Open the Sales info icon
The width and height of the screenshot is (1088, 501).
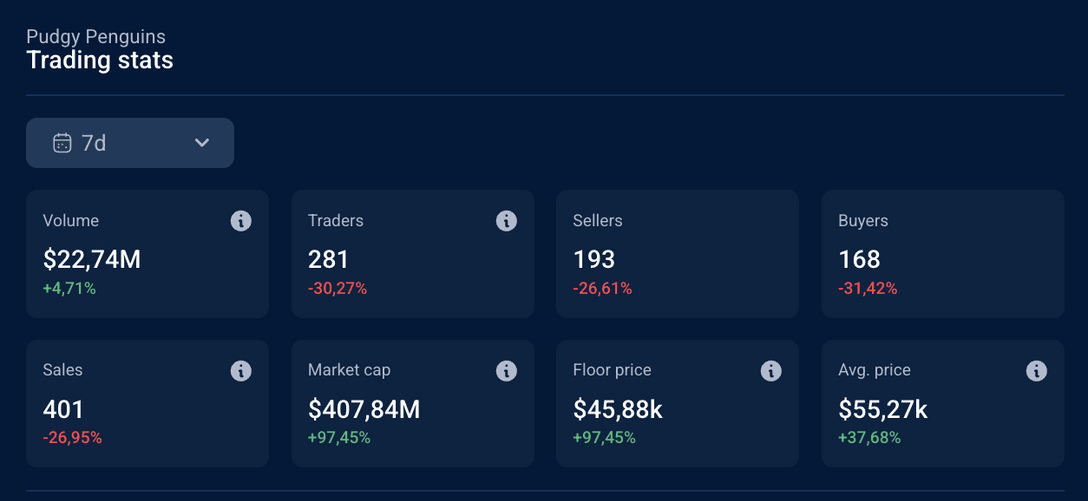point(241,371)
